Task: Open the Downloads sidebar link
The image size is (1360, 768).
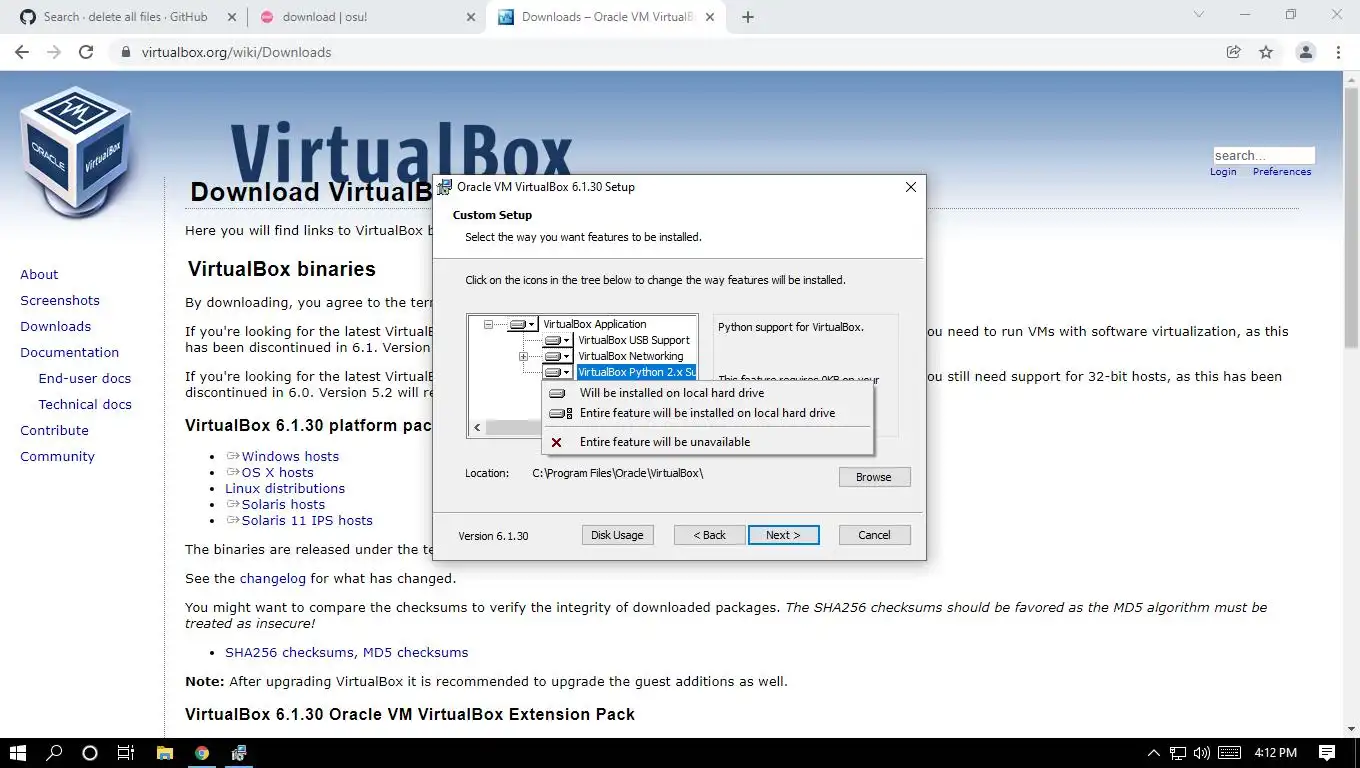Action: tap(56, 326)
